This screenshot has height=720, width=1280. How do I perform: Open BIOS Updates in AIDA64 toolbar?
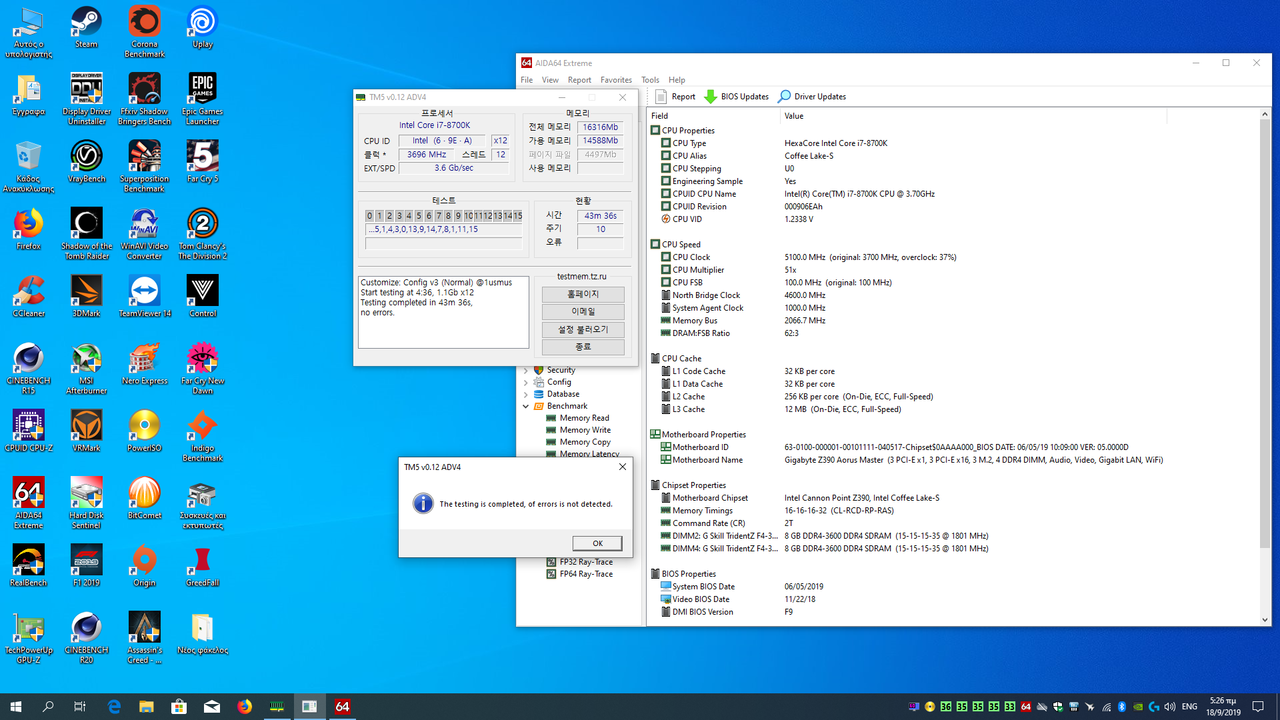click(737, 97)
